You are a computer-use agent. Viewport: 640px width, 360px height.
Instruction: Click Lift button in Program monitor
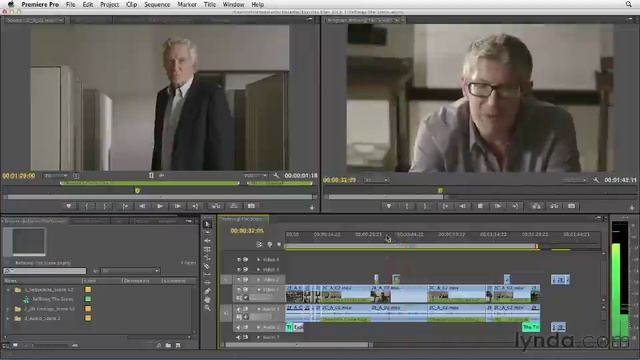pos(536,206)
